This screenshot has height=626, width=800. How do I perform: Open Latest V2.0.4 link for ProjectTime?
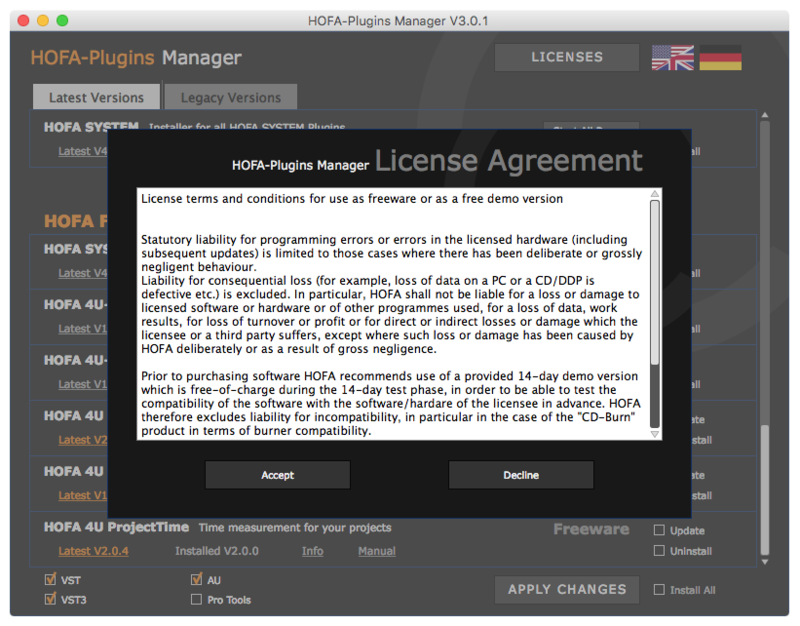[x=93, y=551]
